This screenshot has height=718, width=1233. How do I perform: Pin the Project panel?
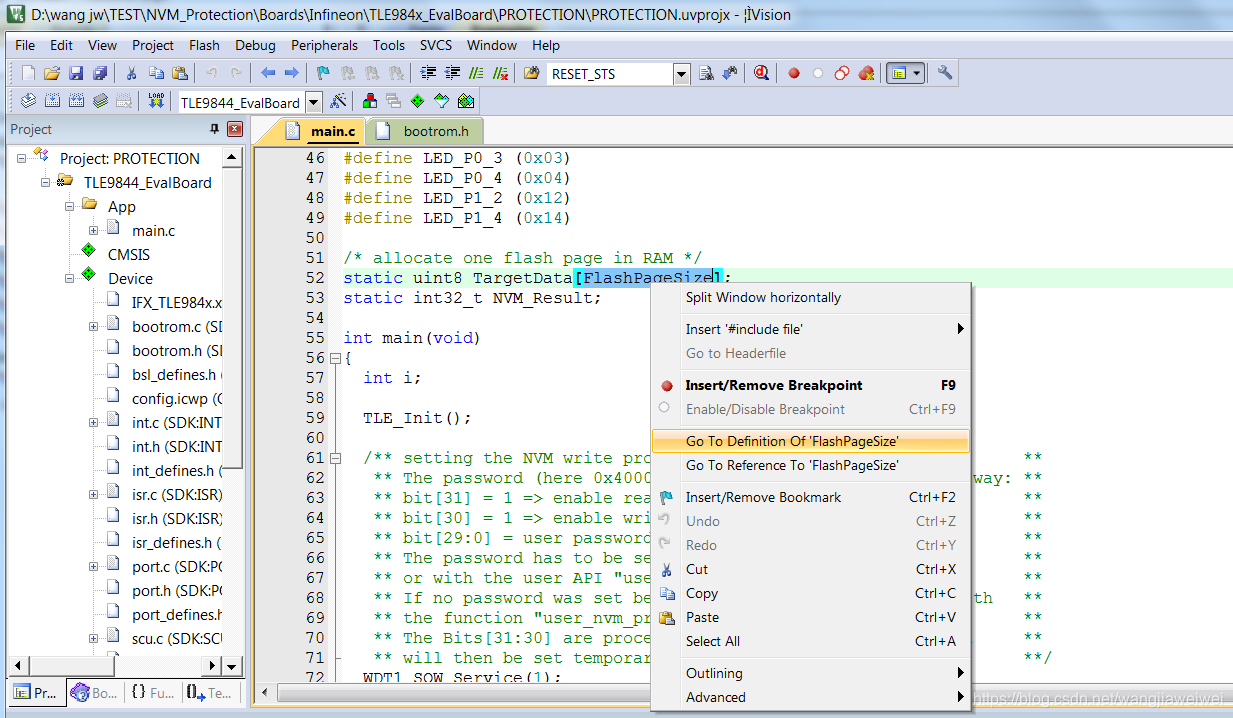(x=214, y=129)
